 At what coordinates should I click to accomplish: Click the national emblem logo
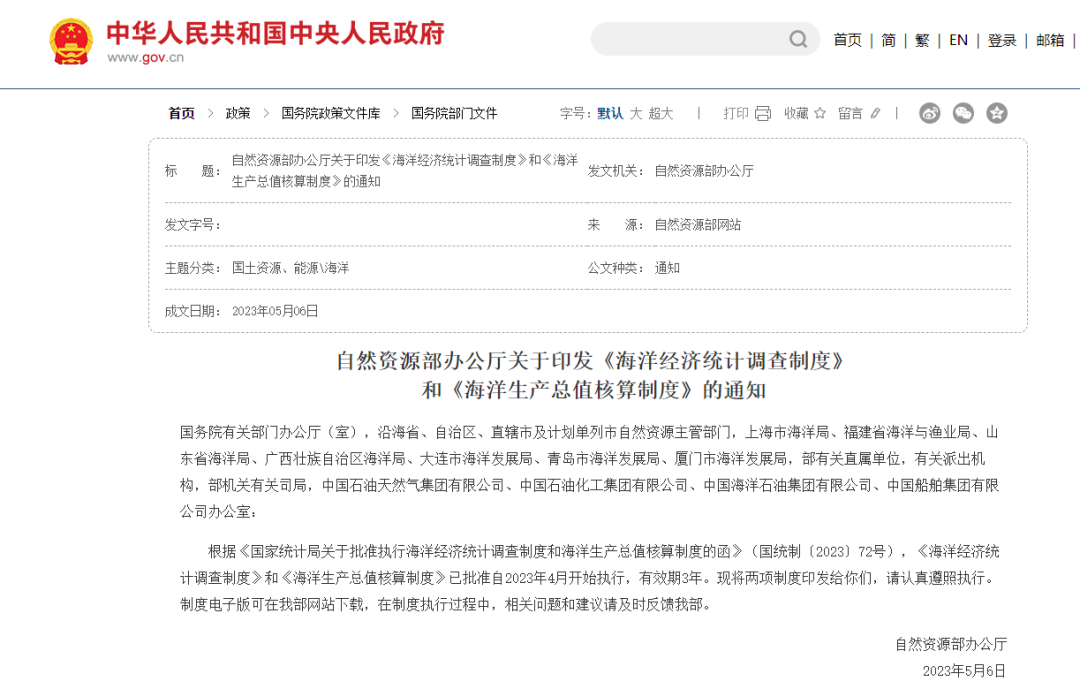click(71, 42)
